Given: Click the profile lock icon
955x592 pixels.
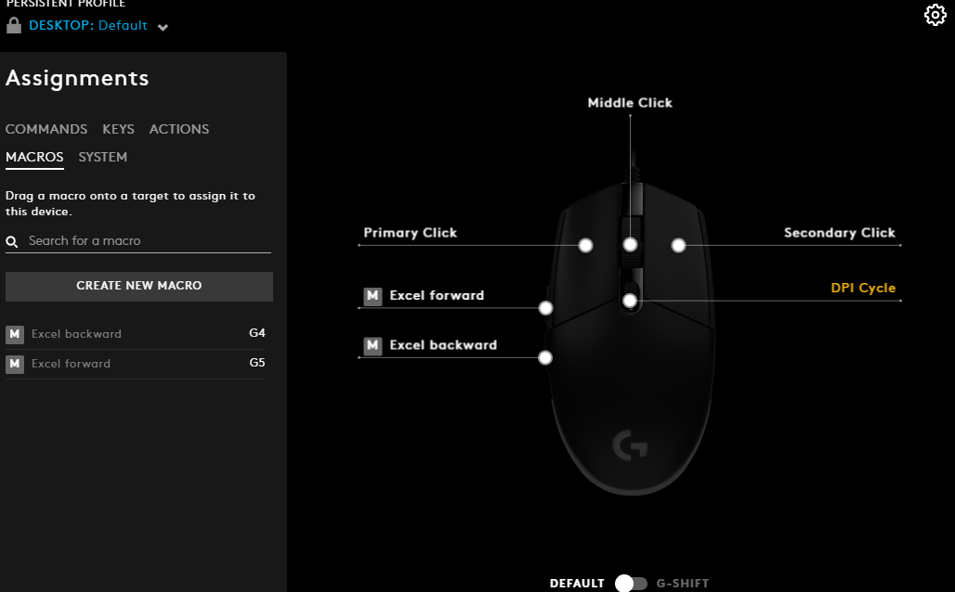Looking at the screenshot, I should (x=13, y=25).
